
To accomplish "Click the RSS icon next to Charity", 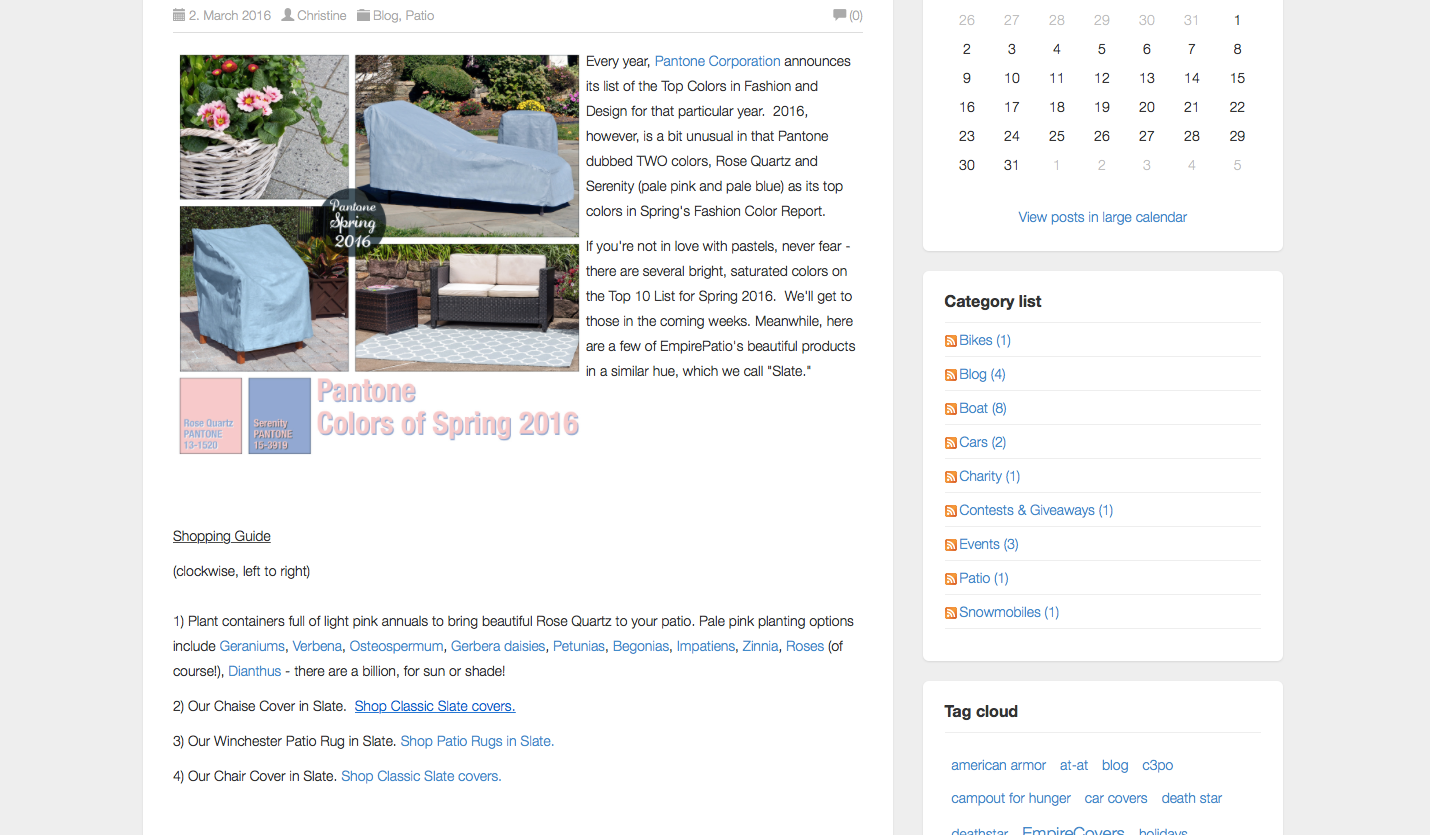I will [x=950, y=477].
